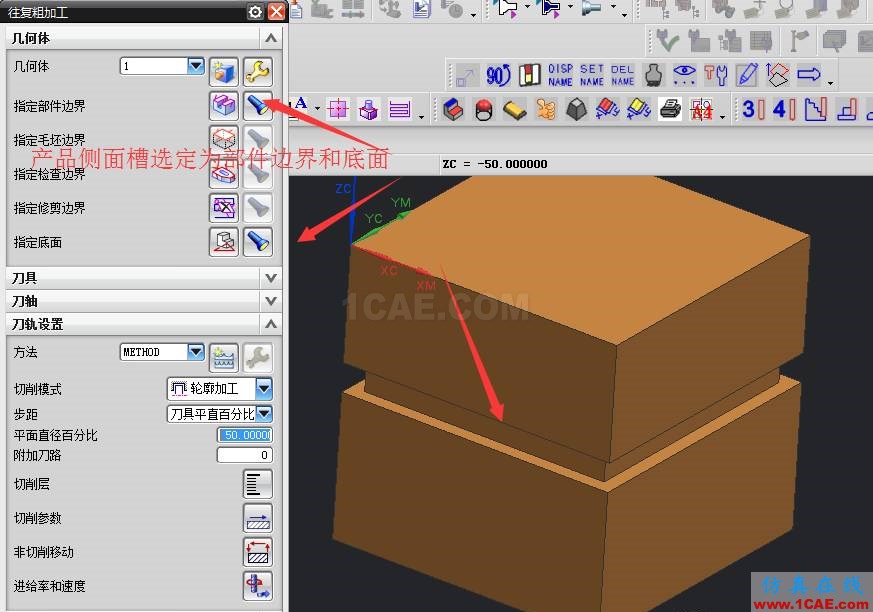Image resolution: width=873 pixels, height=612 pixels.
Task: Collapse the 刀轨设置 section
Action: coord(271,324)
